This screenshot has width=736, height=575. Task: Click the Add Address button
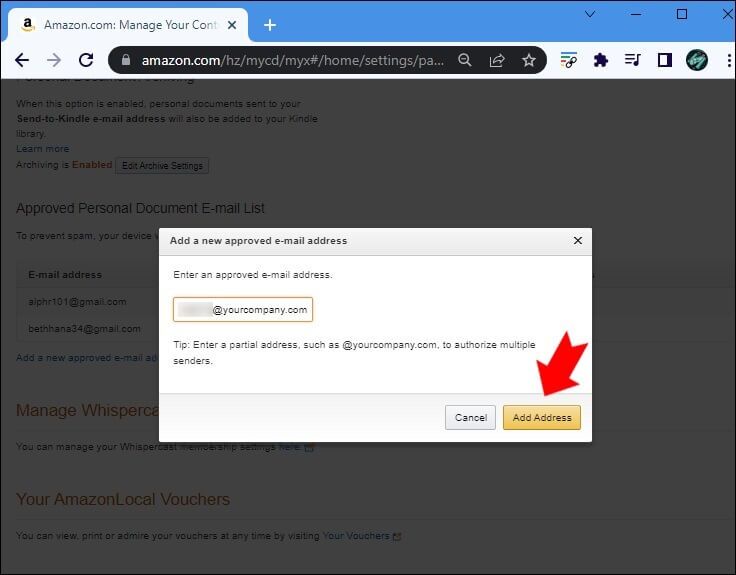click(542, 417)
